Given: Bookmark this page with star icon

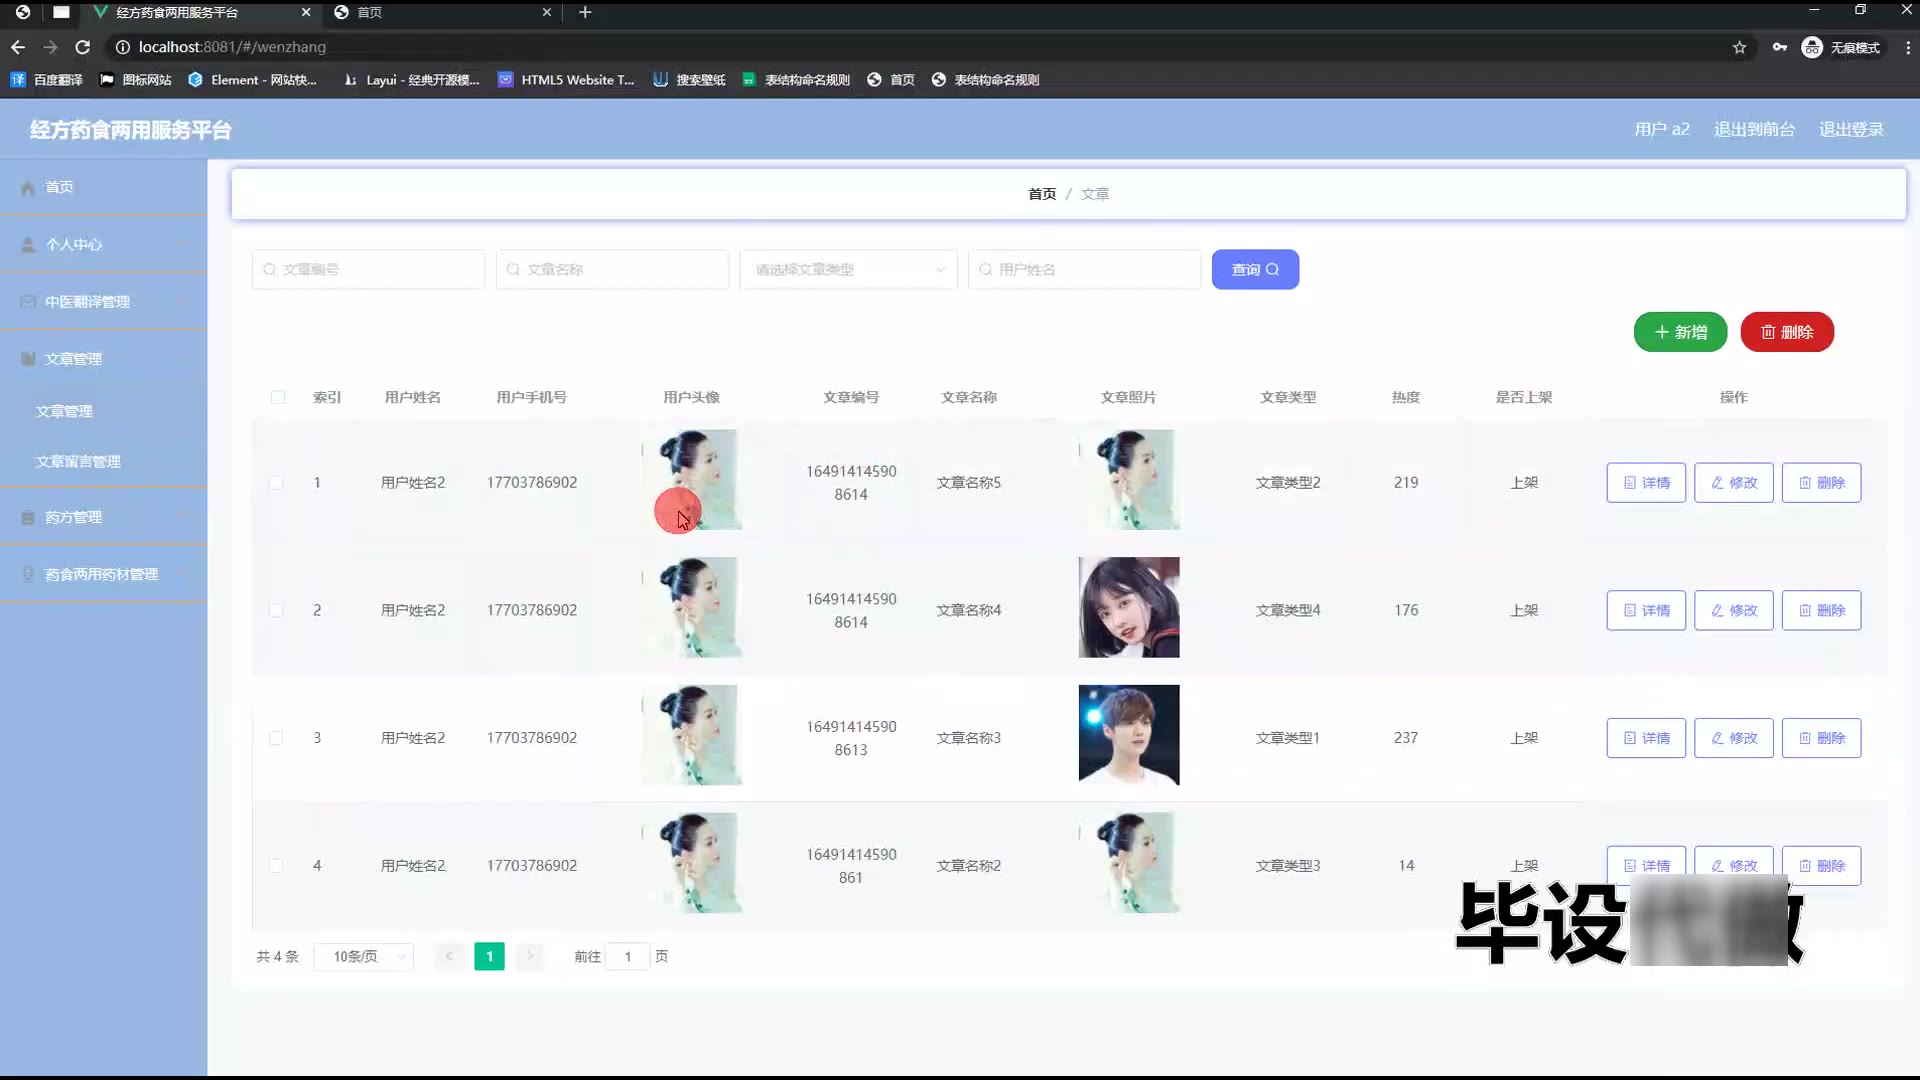Looking at the screenshot, I should 1740,47.
